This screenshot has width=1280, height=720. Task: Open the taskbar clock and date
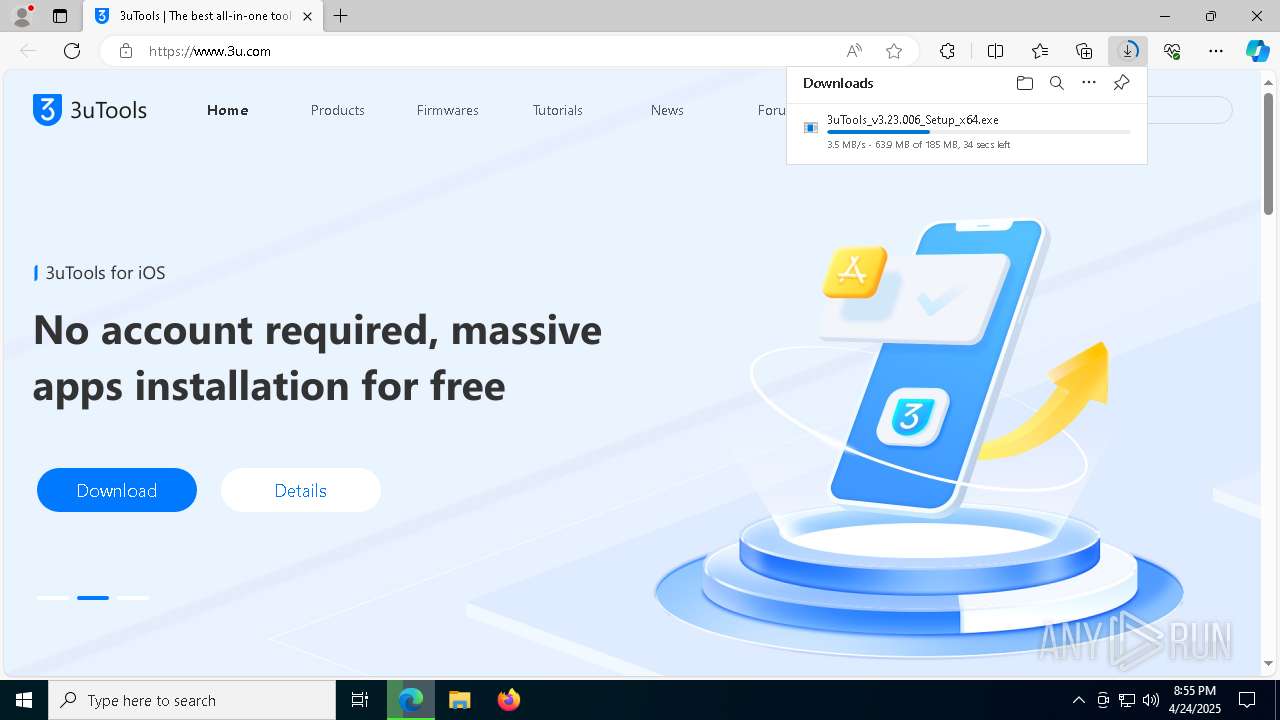click(x=1195, y=700)
